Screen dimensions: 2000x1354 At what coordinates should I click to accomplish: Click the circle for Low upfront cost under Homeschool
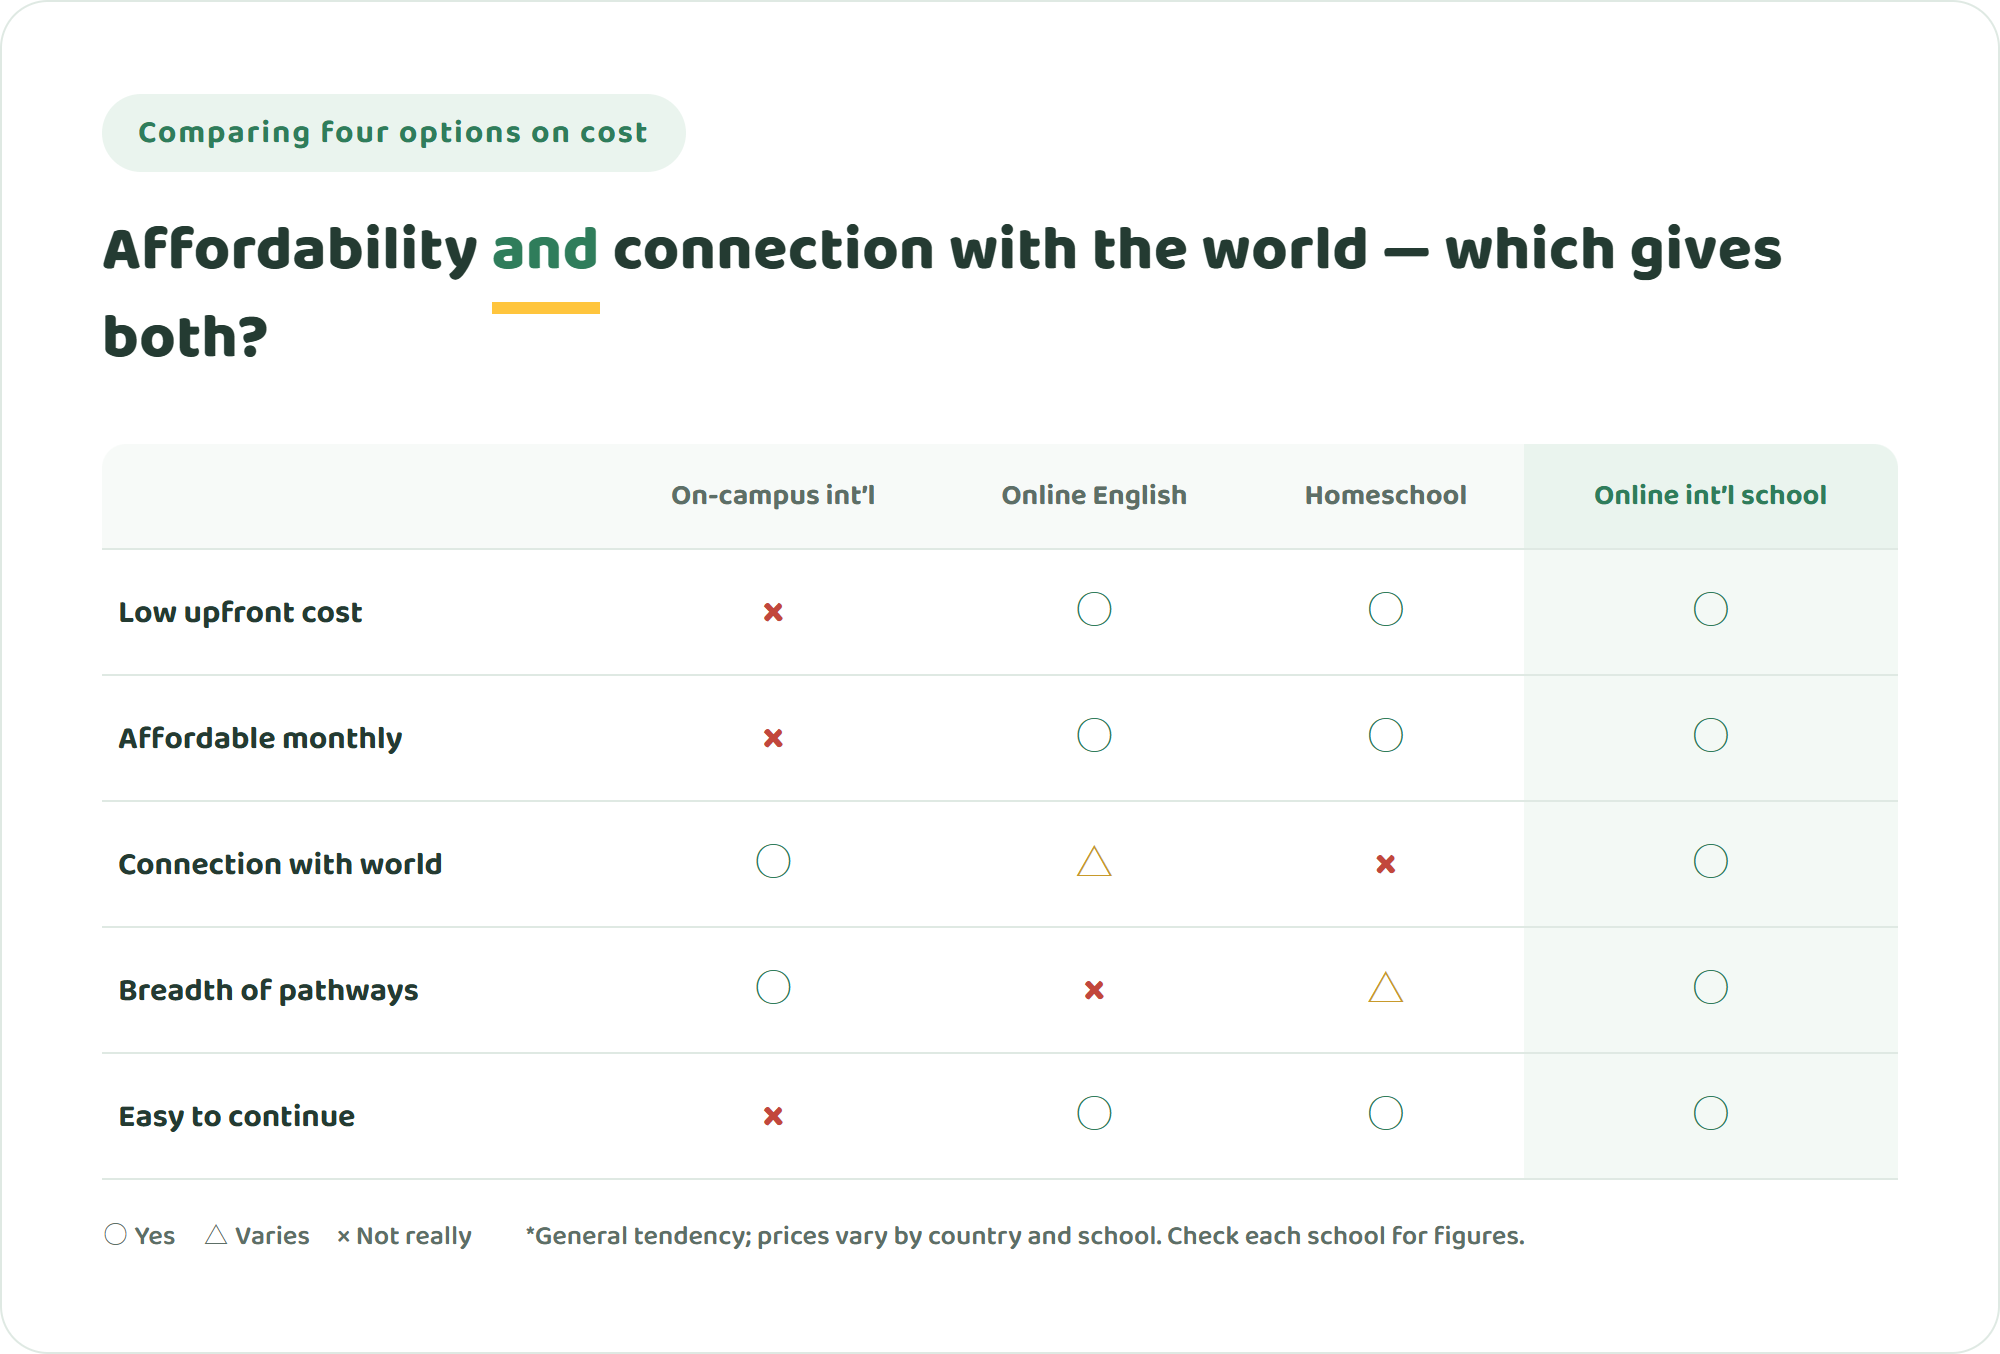point(1386,609)
